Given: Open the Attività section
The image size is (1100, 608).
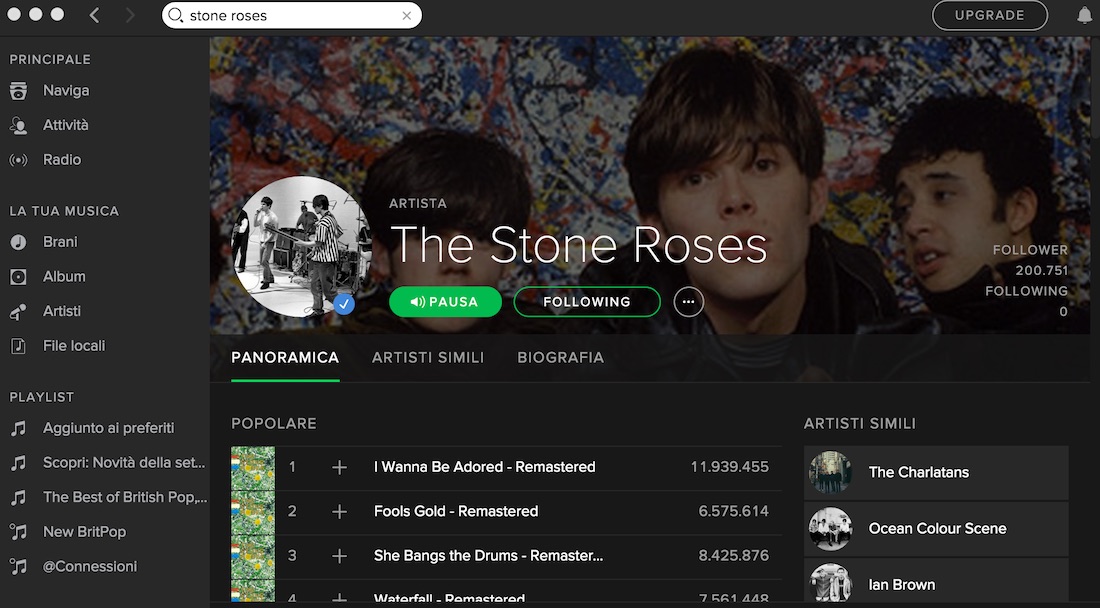Looking at the screenshot, I should pos(66,125).
